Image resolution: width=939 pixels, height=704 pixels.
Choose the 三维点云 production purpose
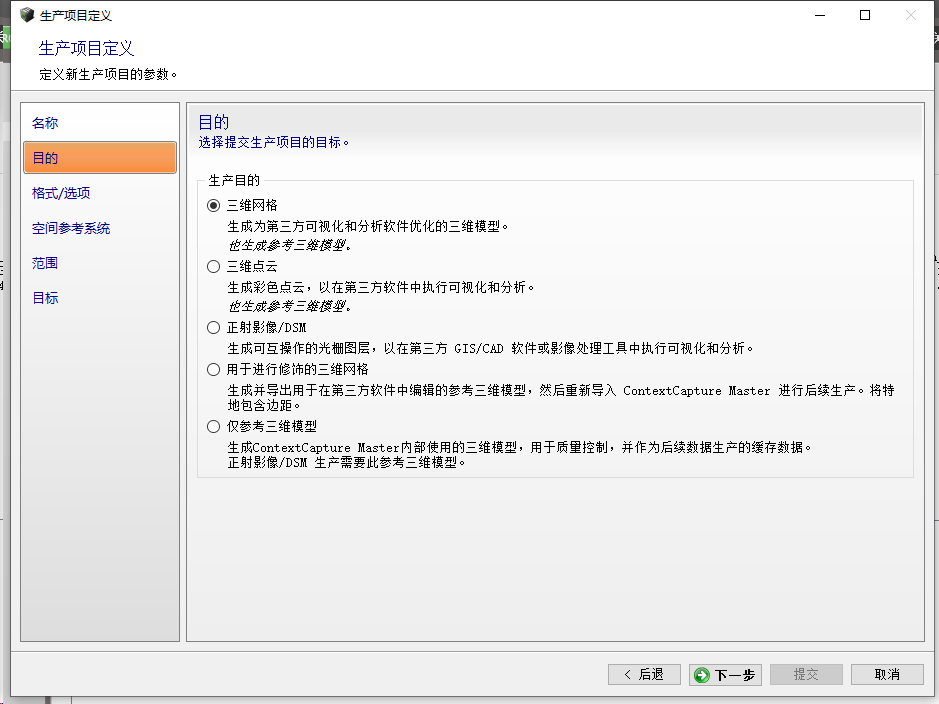click(x=213, y=266)
